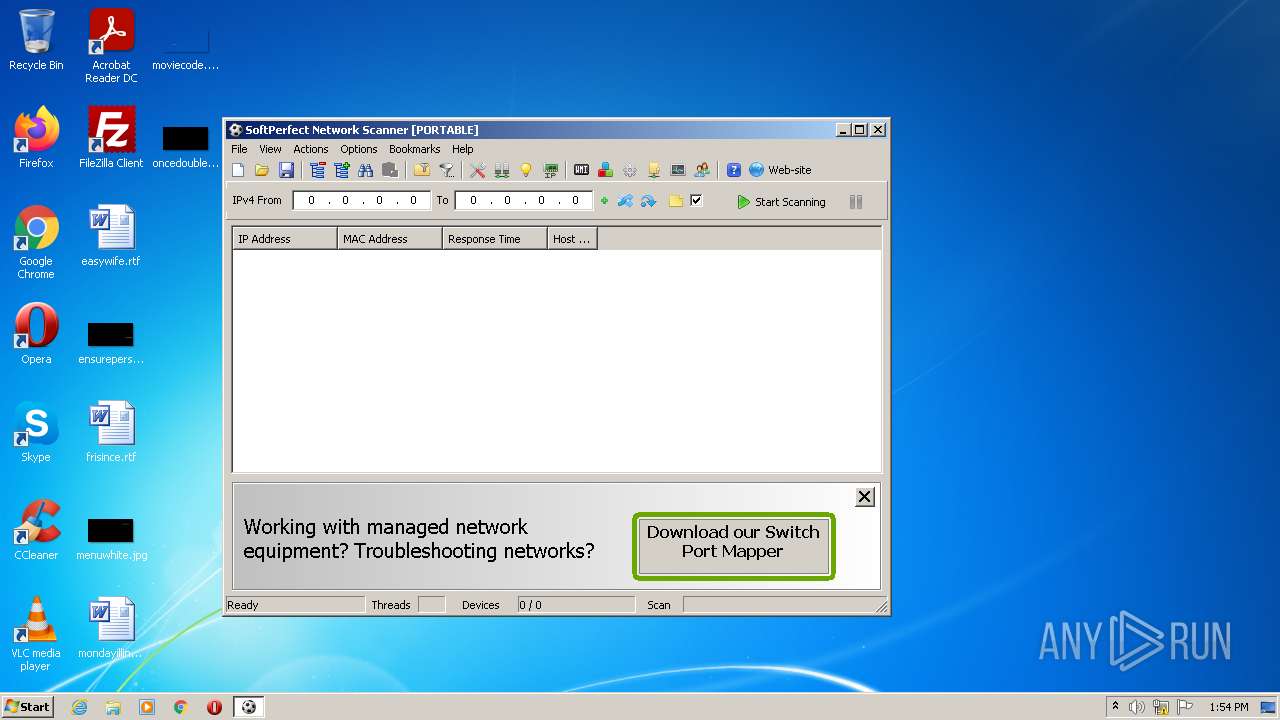Open Windows Explorer from taskbar
Viewport: 1280px width, 720px height.
tap(113, 707)
